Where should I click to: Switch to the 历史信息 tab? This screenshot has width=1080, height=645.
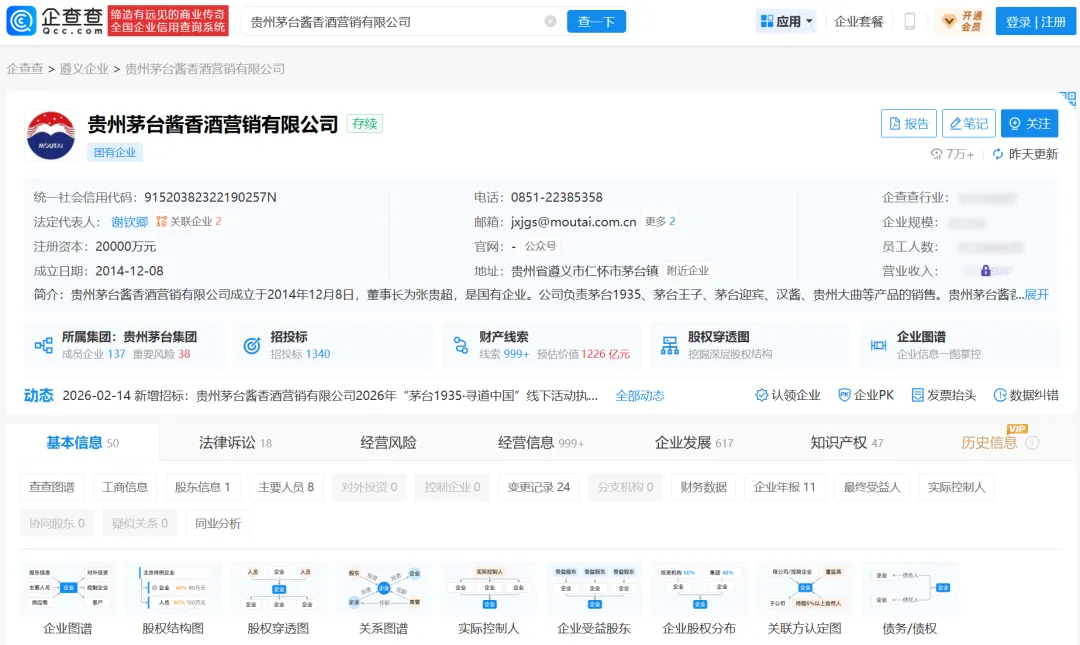point(989,442)
